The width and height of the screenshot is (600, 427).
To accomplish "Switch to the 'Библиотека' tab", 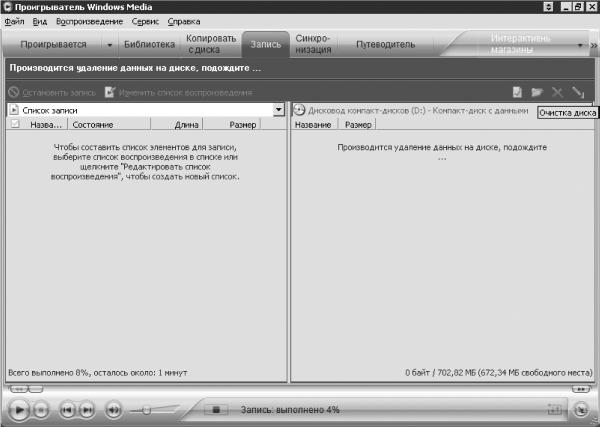I will point(149,44).
